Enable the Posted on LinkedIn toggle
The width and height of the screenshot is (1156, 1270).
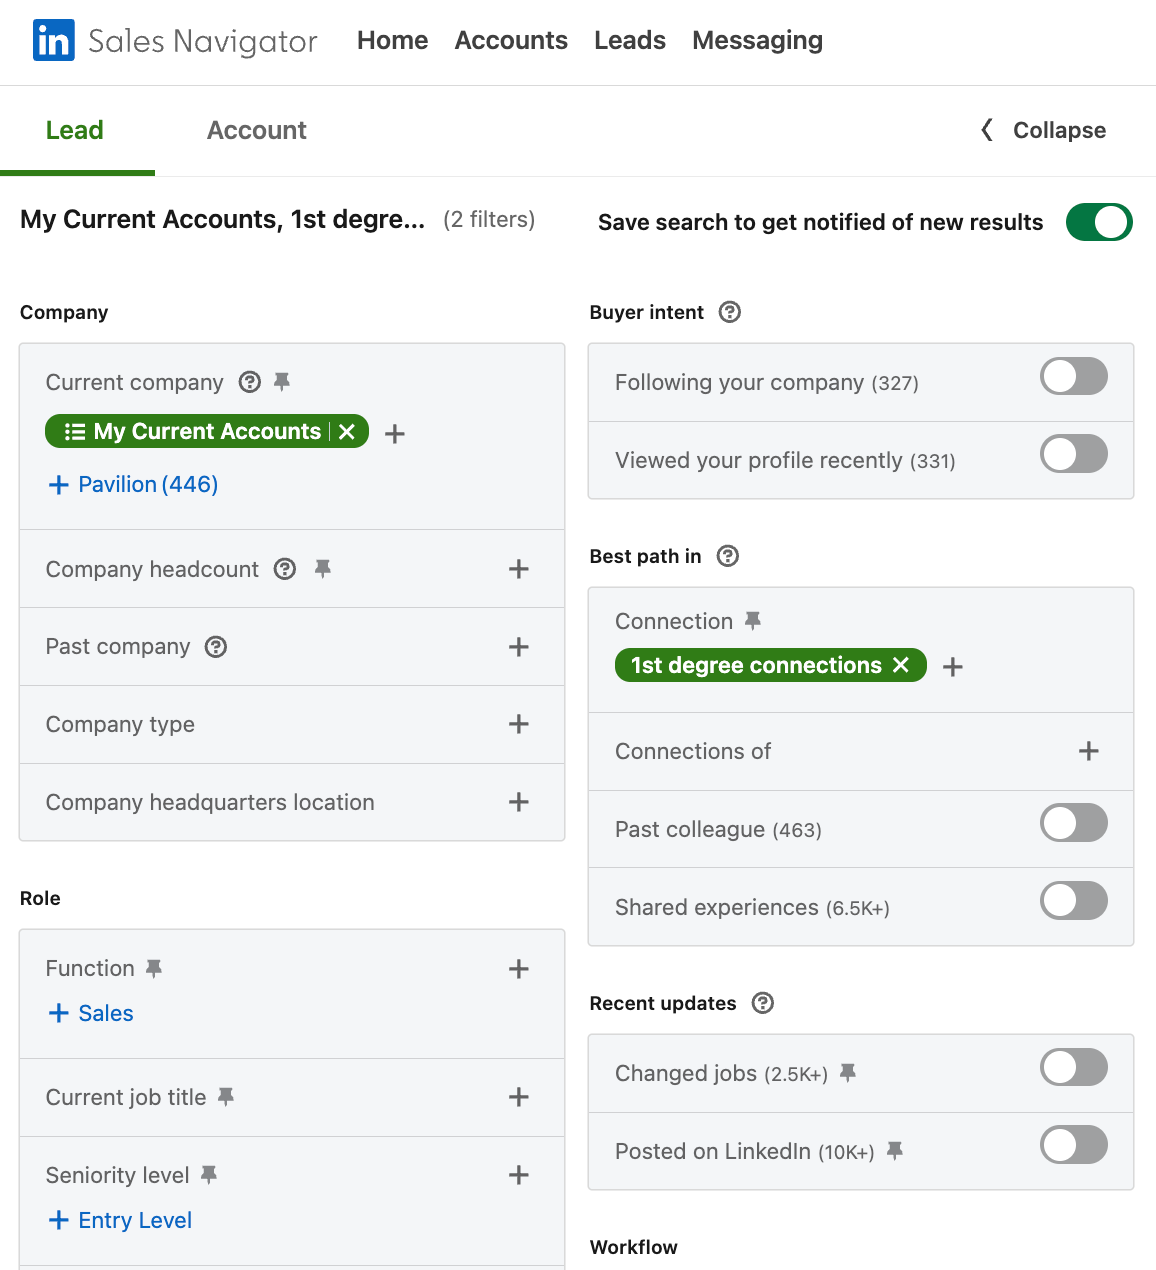(x=1074, y=1145)
